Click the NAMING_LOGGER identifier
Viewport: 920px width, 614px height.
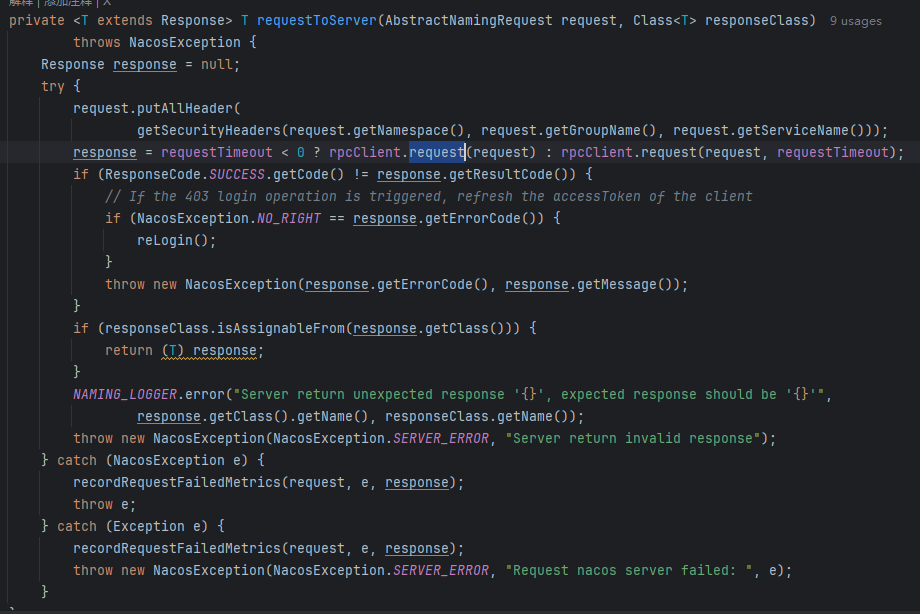coord(125,394)
